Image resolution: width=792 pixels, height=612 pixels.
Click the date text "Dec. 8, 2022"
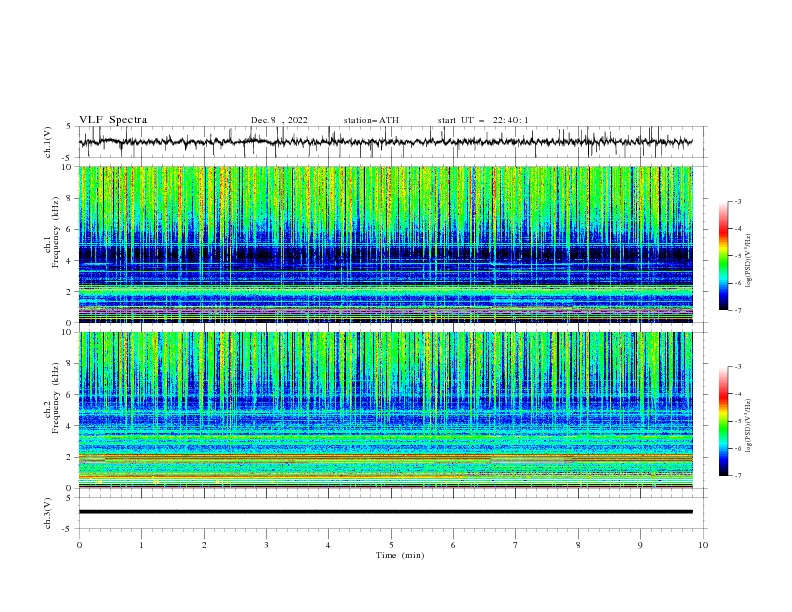coord(279,120)
